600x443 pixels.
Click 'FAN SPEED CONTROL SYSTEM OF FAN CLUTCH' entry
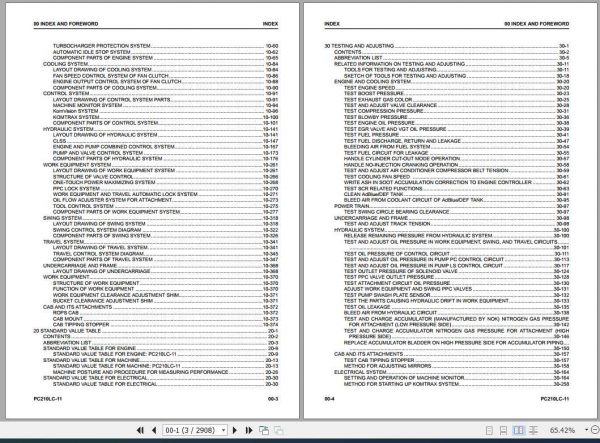coord(111,76)
